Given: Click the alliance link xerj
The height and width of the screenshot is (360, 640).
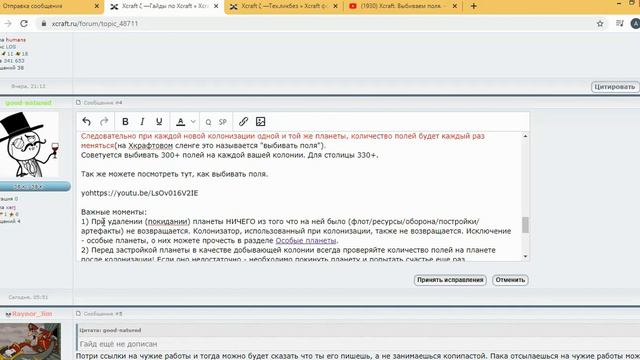Looking at the screenshot, I should click(11, 207).
